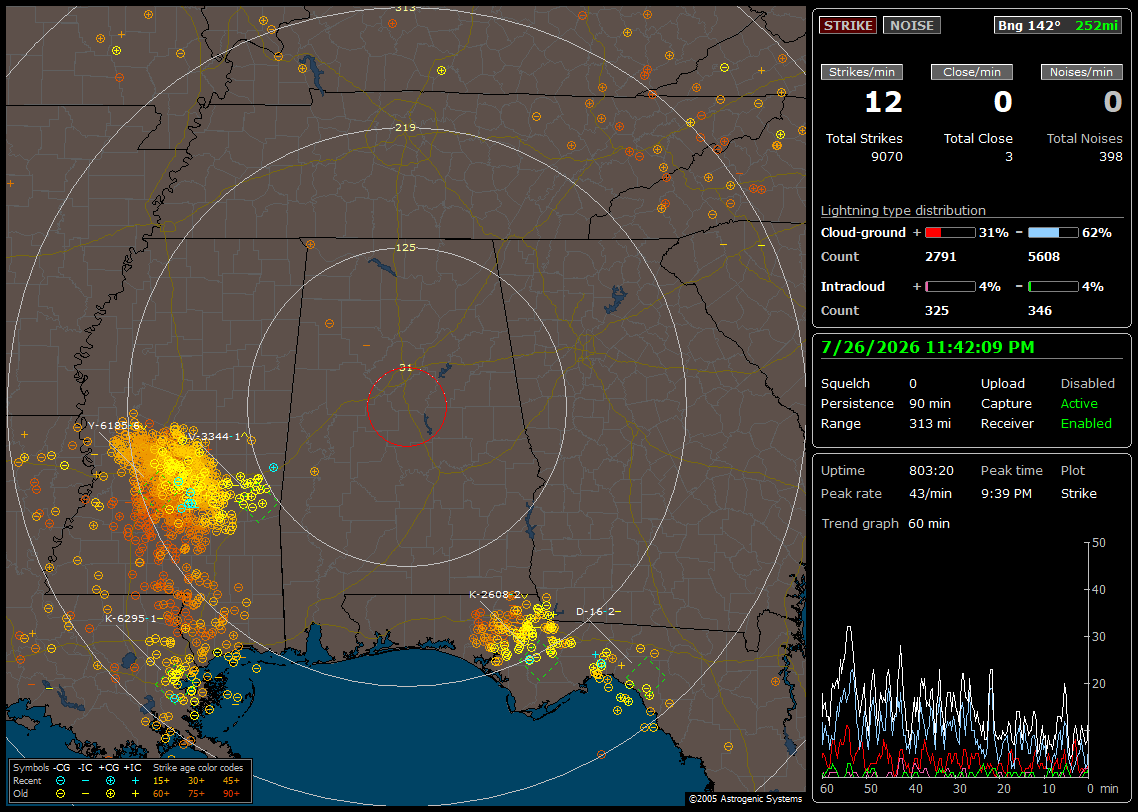Click the Trend graph 60 min label
Viewport: 1138px width, 812px height.
pos(885,524)
